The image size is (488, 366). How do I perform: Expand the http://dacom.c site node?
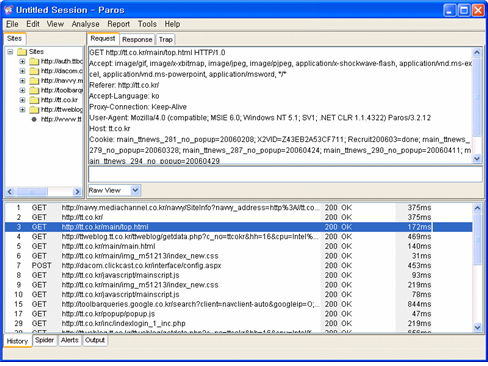(22, 71)
